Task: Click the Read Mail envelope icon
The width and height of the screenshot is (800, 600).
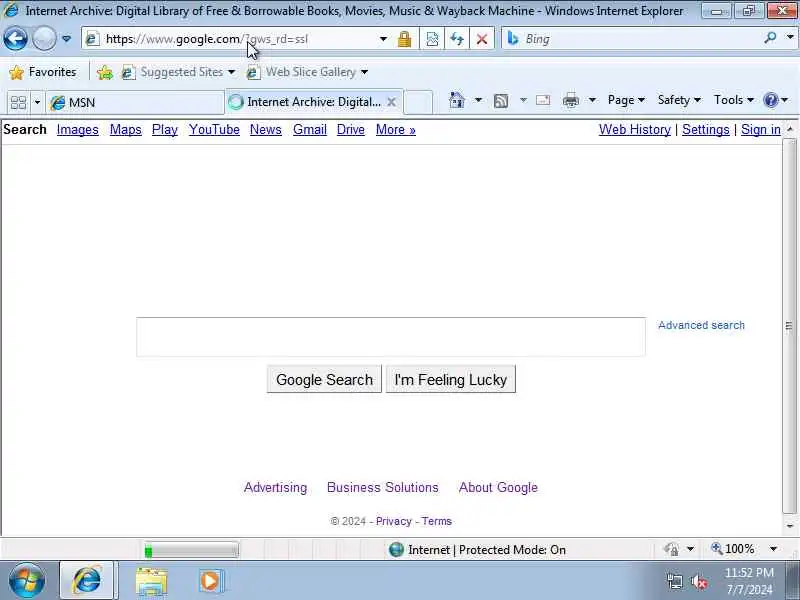Action: point(543,100)
